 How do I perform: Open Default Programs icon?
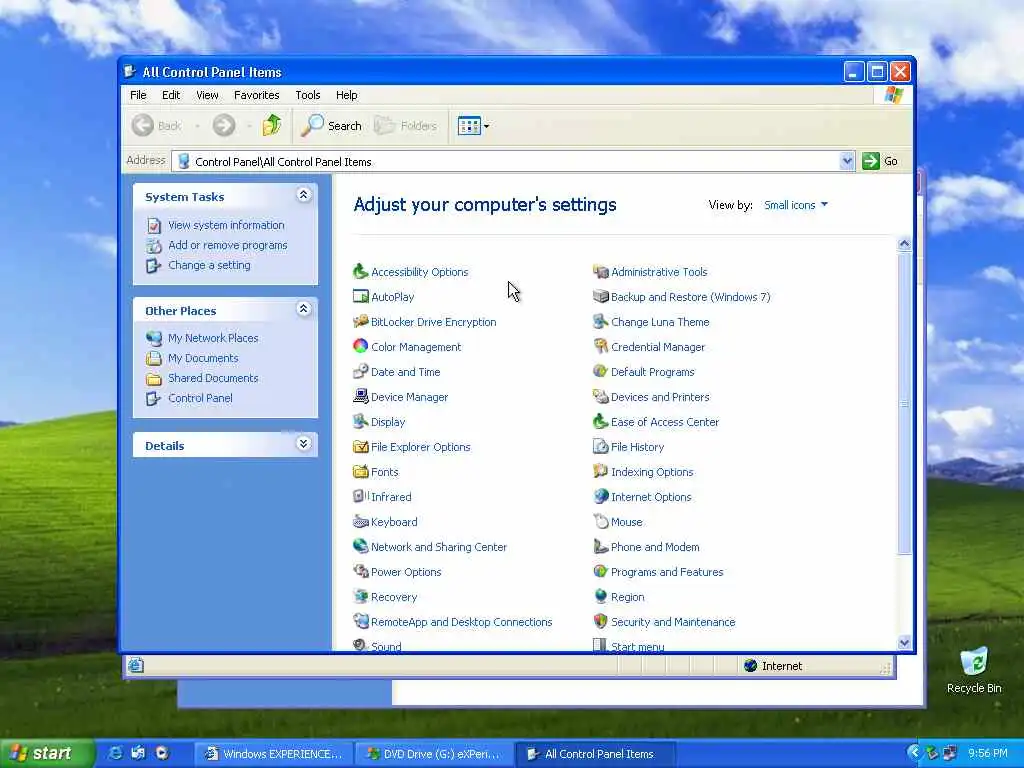click(600, 372)
